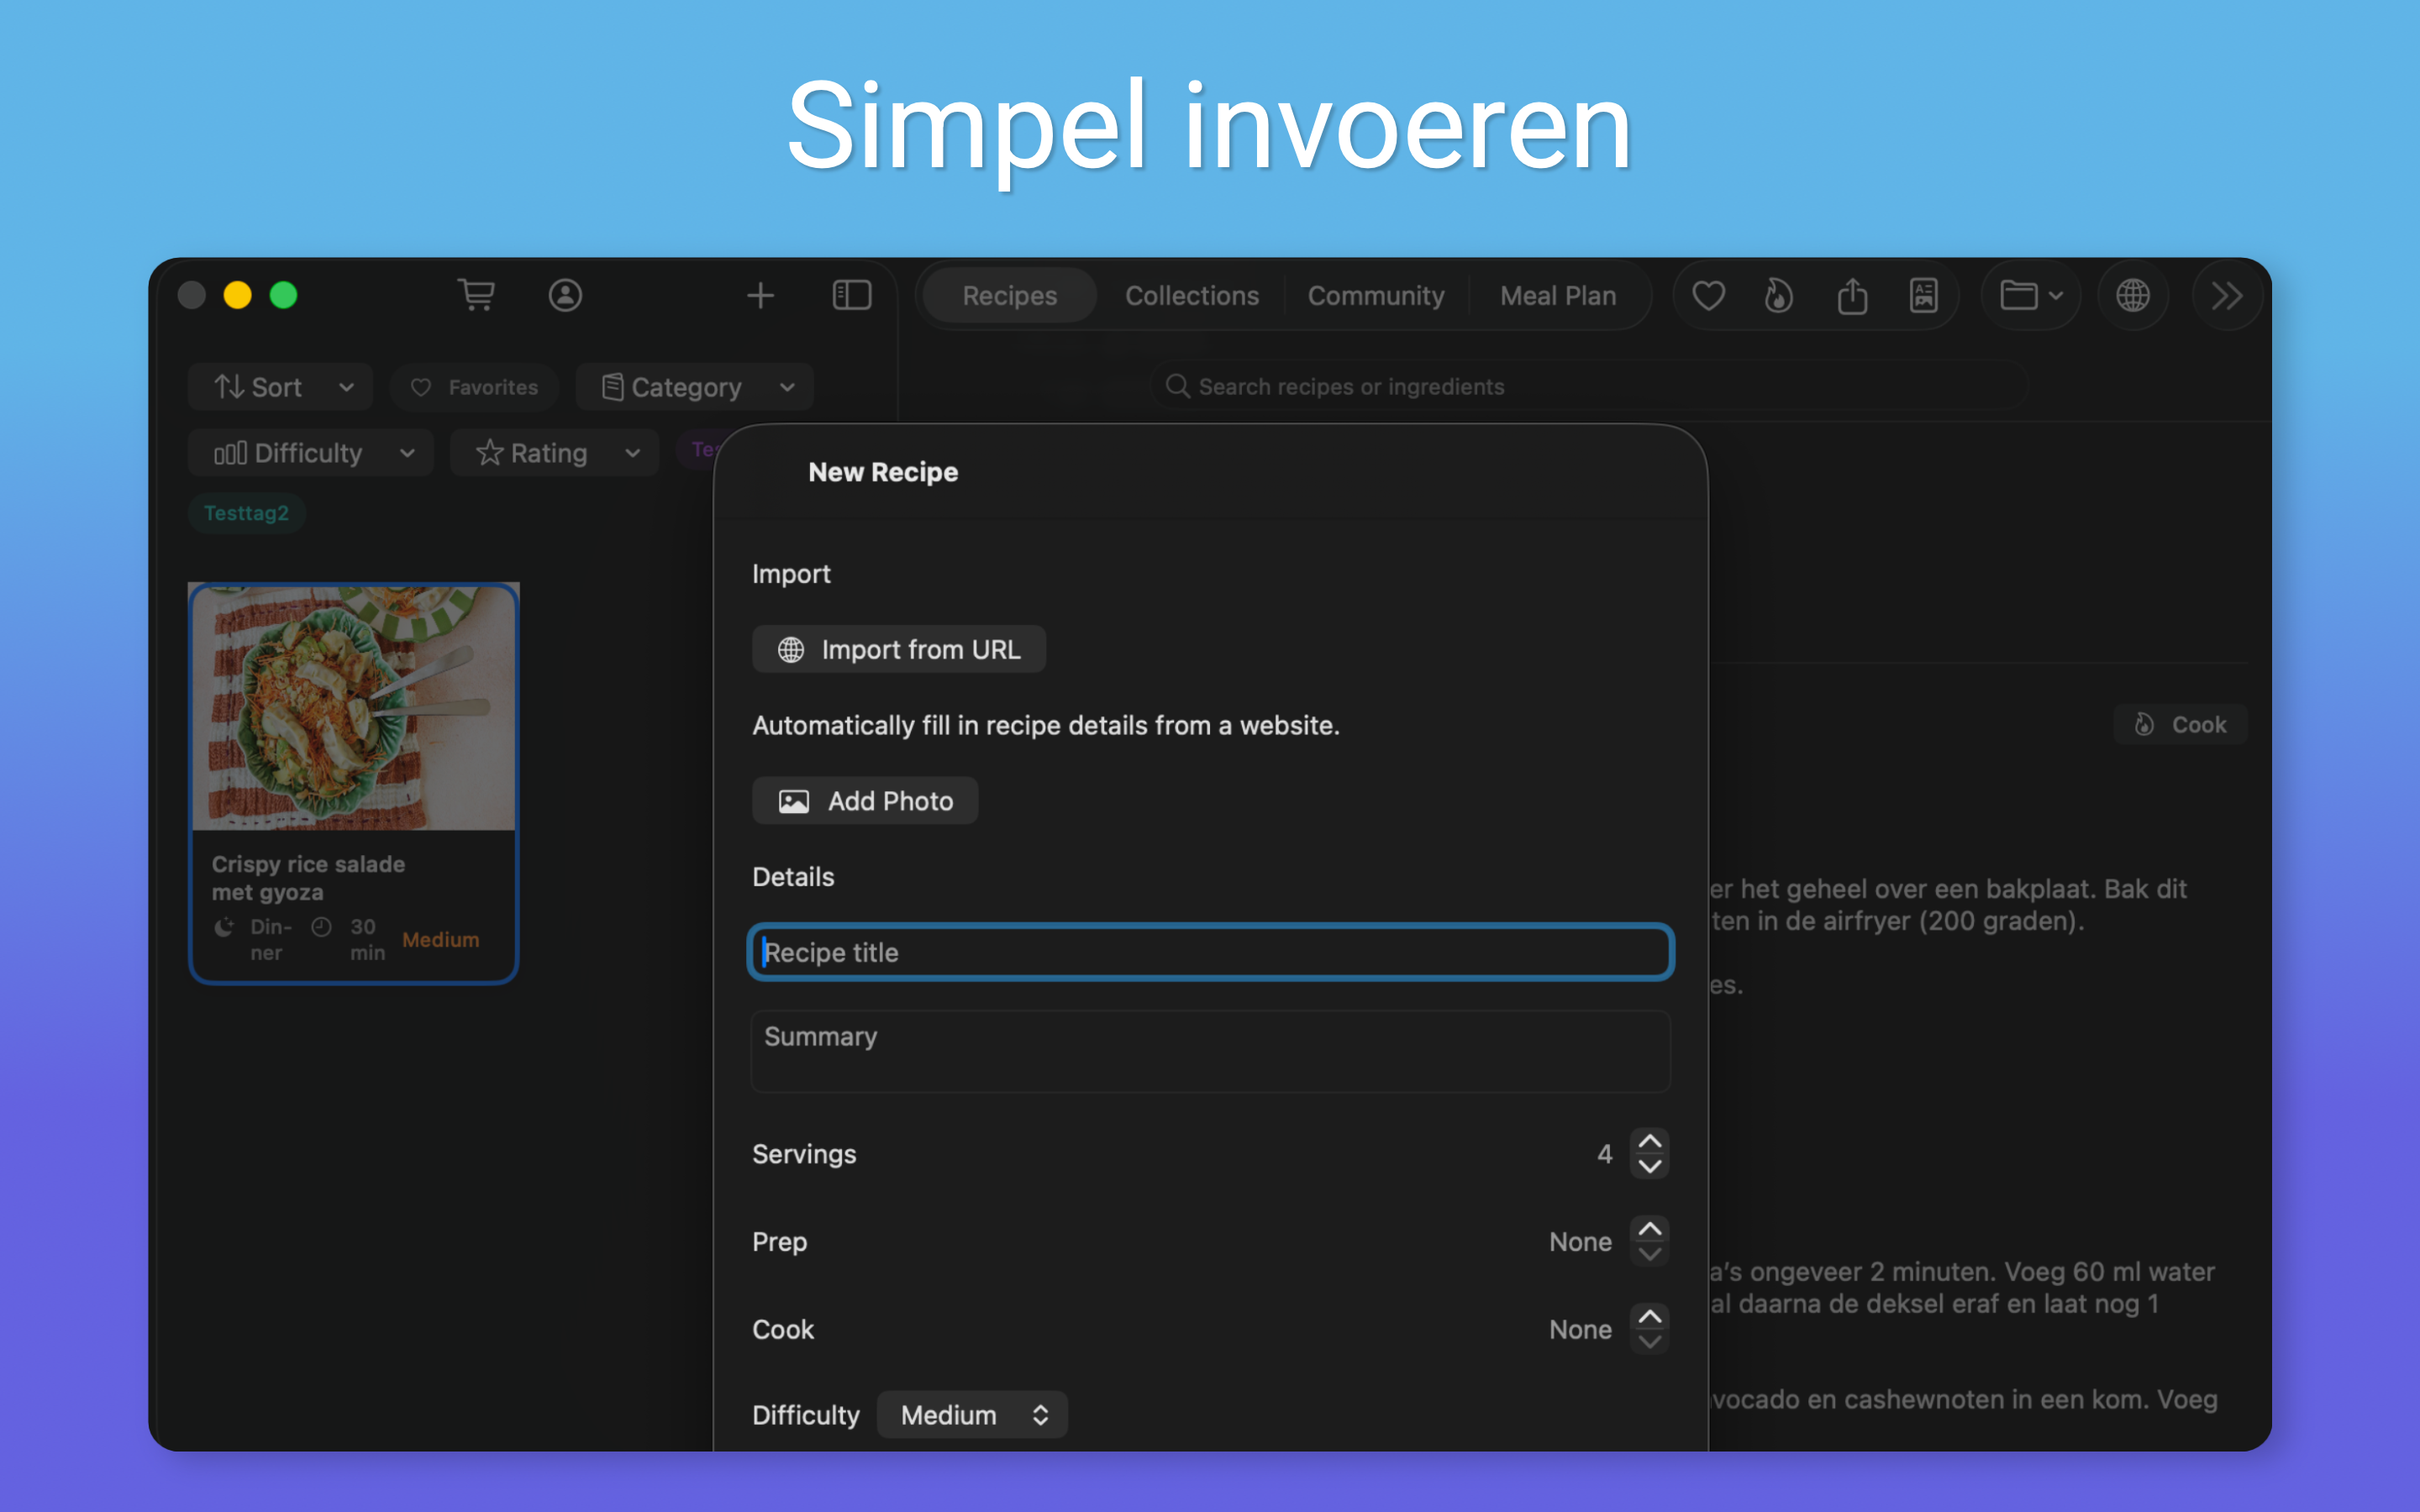Toggle the Testtag2 tag filter
The width and height of the screenshot is (2420, 1512).
246,513
